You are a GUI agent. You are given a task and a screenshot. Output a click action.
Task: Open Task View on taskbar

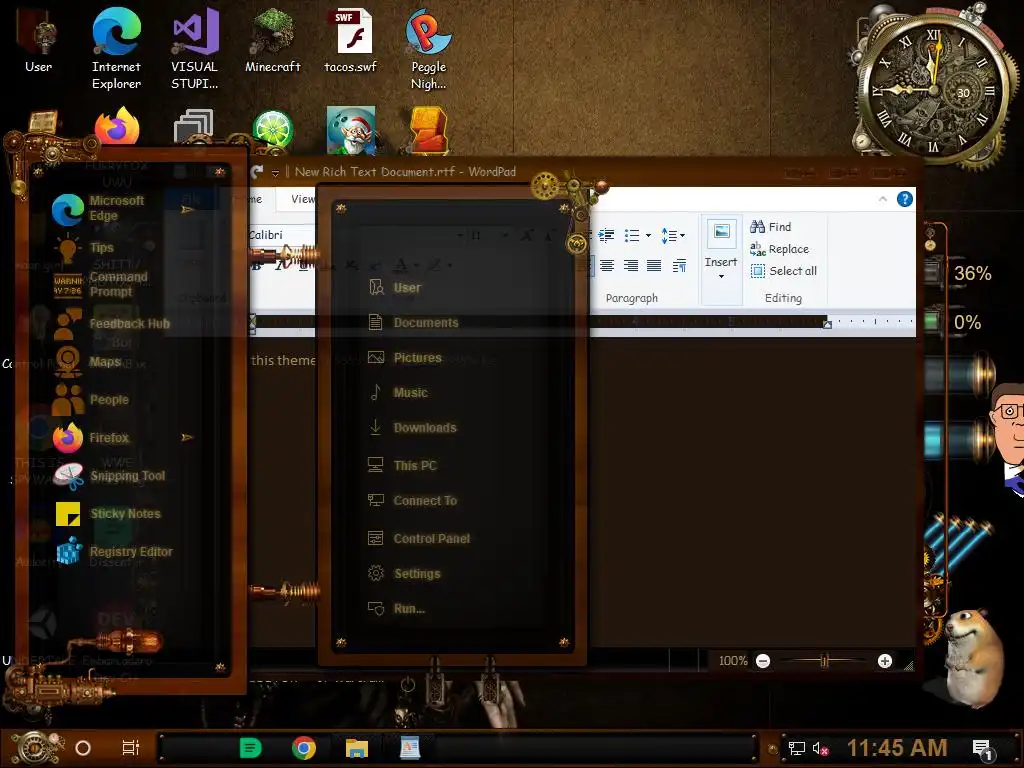(x=131, y=748)
